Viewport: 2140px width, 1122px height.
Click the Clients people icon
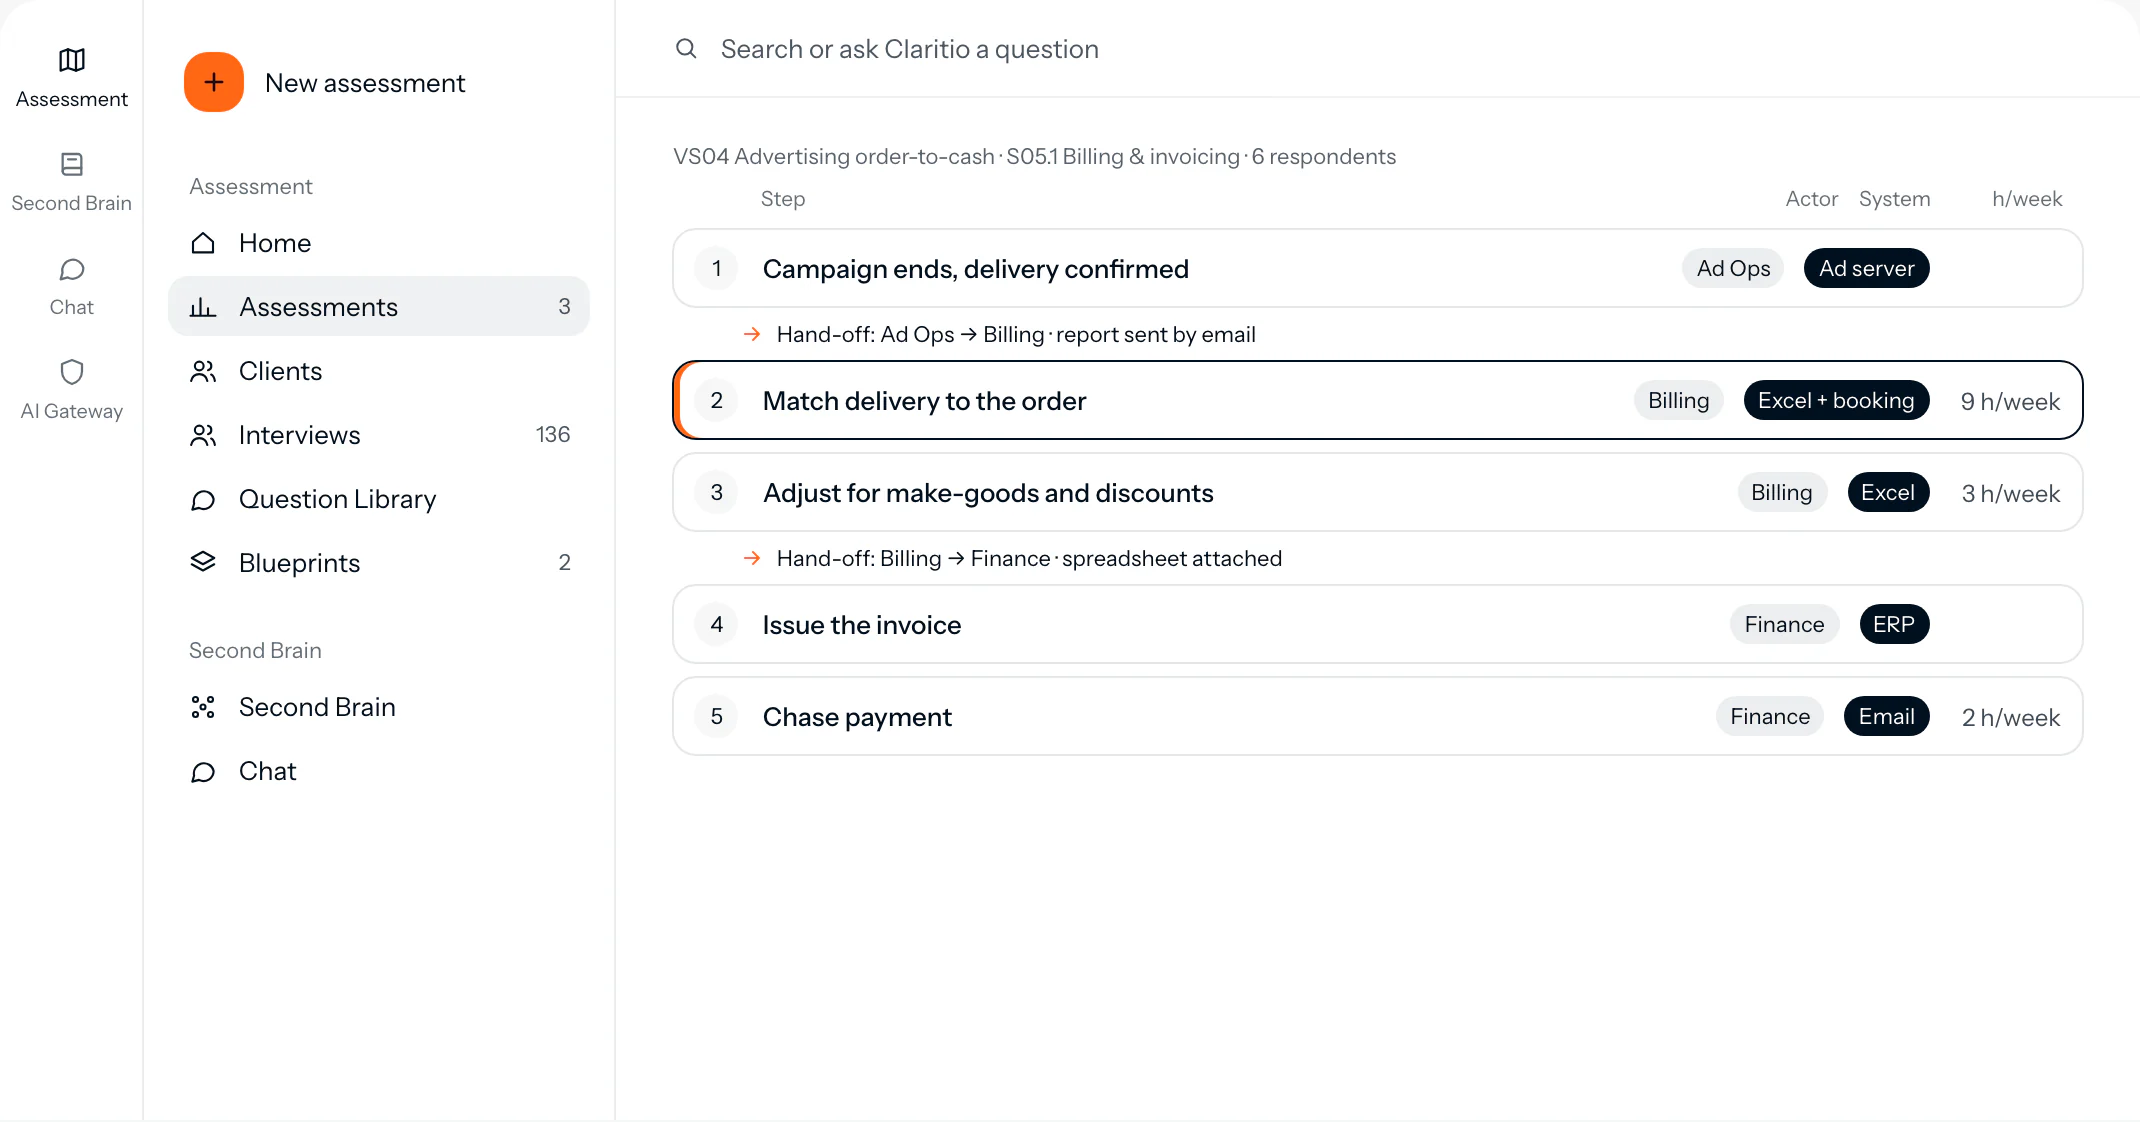[x=203, y=371]
